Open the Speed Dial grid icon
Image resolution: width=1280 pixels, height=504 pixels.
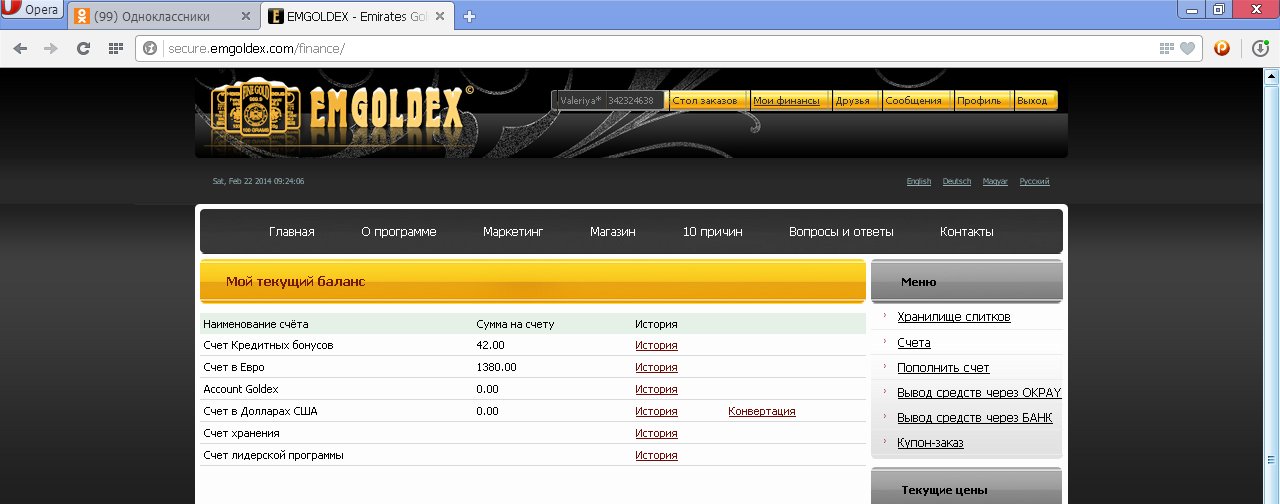tap(116, 48)
